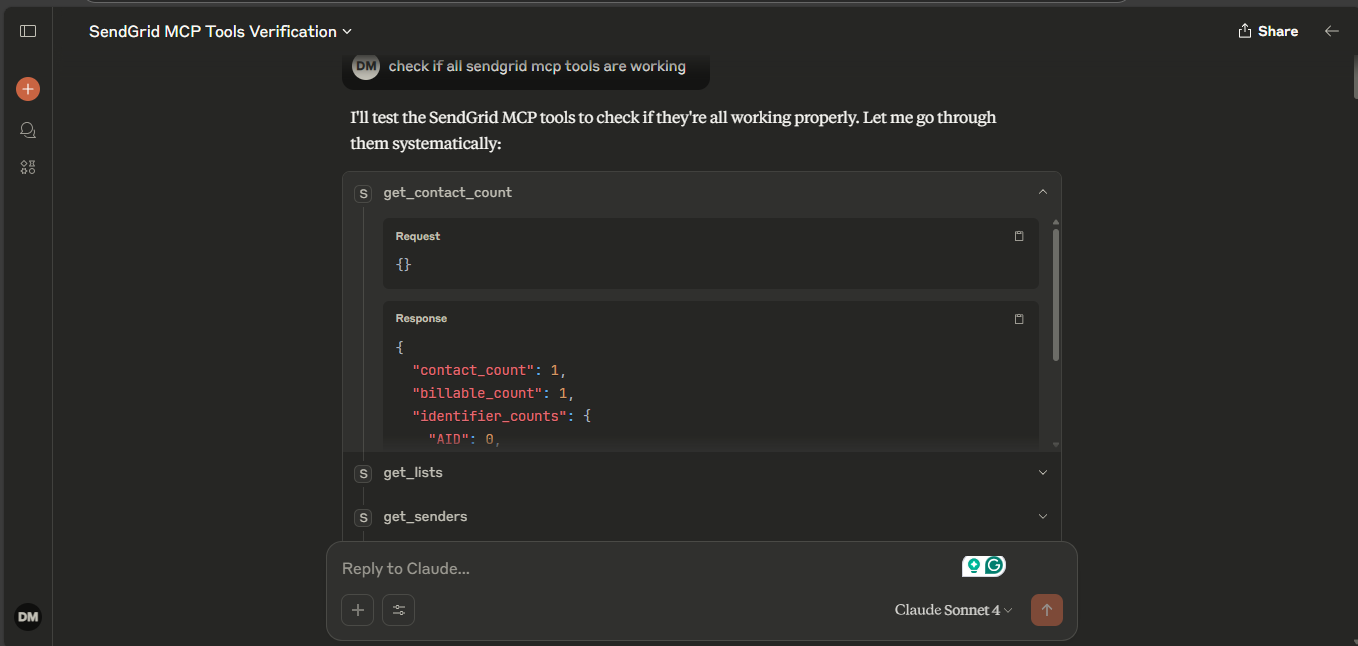Click the Grammarly icon in the reply box
The width and height of the screenshot is (1358, 646).
pos(993,565)
